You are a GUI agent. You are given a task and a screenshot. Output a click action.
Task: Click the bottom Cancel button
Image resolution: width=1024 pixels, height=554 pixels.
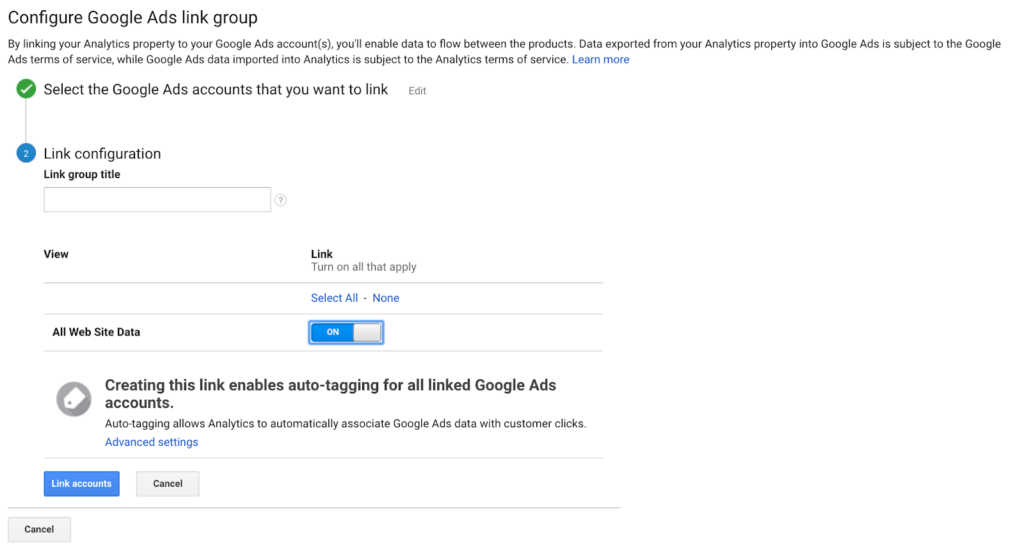pos(39,529)
